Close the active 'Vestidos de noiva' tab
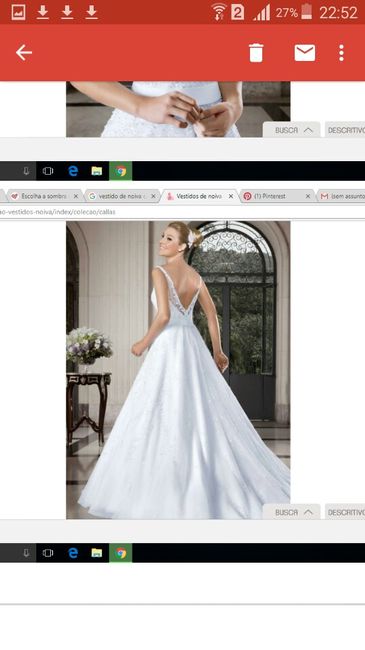Image resolution: width=365 pixels, height=650 pixels. tap(231, 196)
